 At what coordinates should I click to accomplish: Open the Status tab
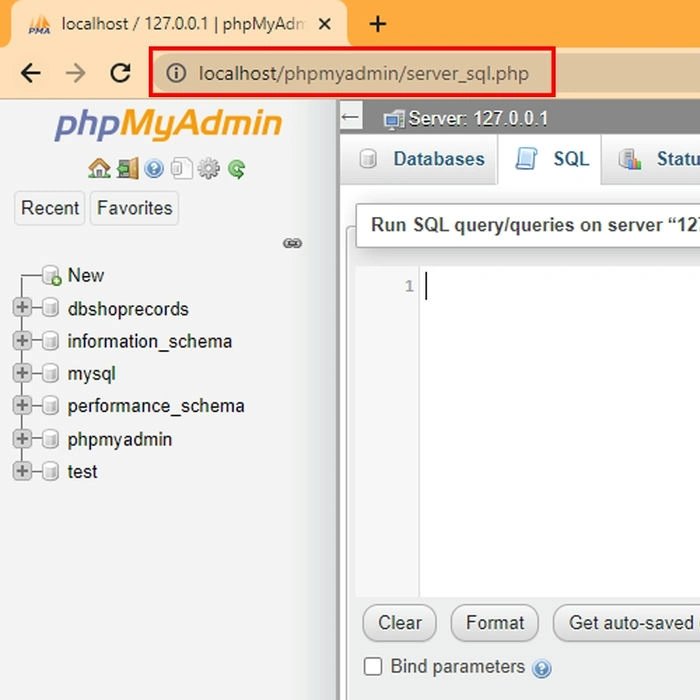tap(651, 159)
